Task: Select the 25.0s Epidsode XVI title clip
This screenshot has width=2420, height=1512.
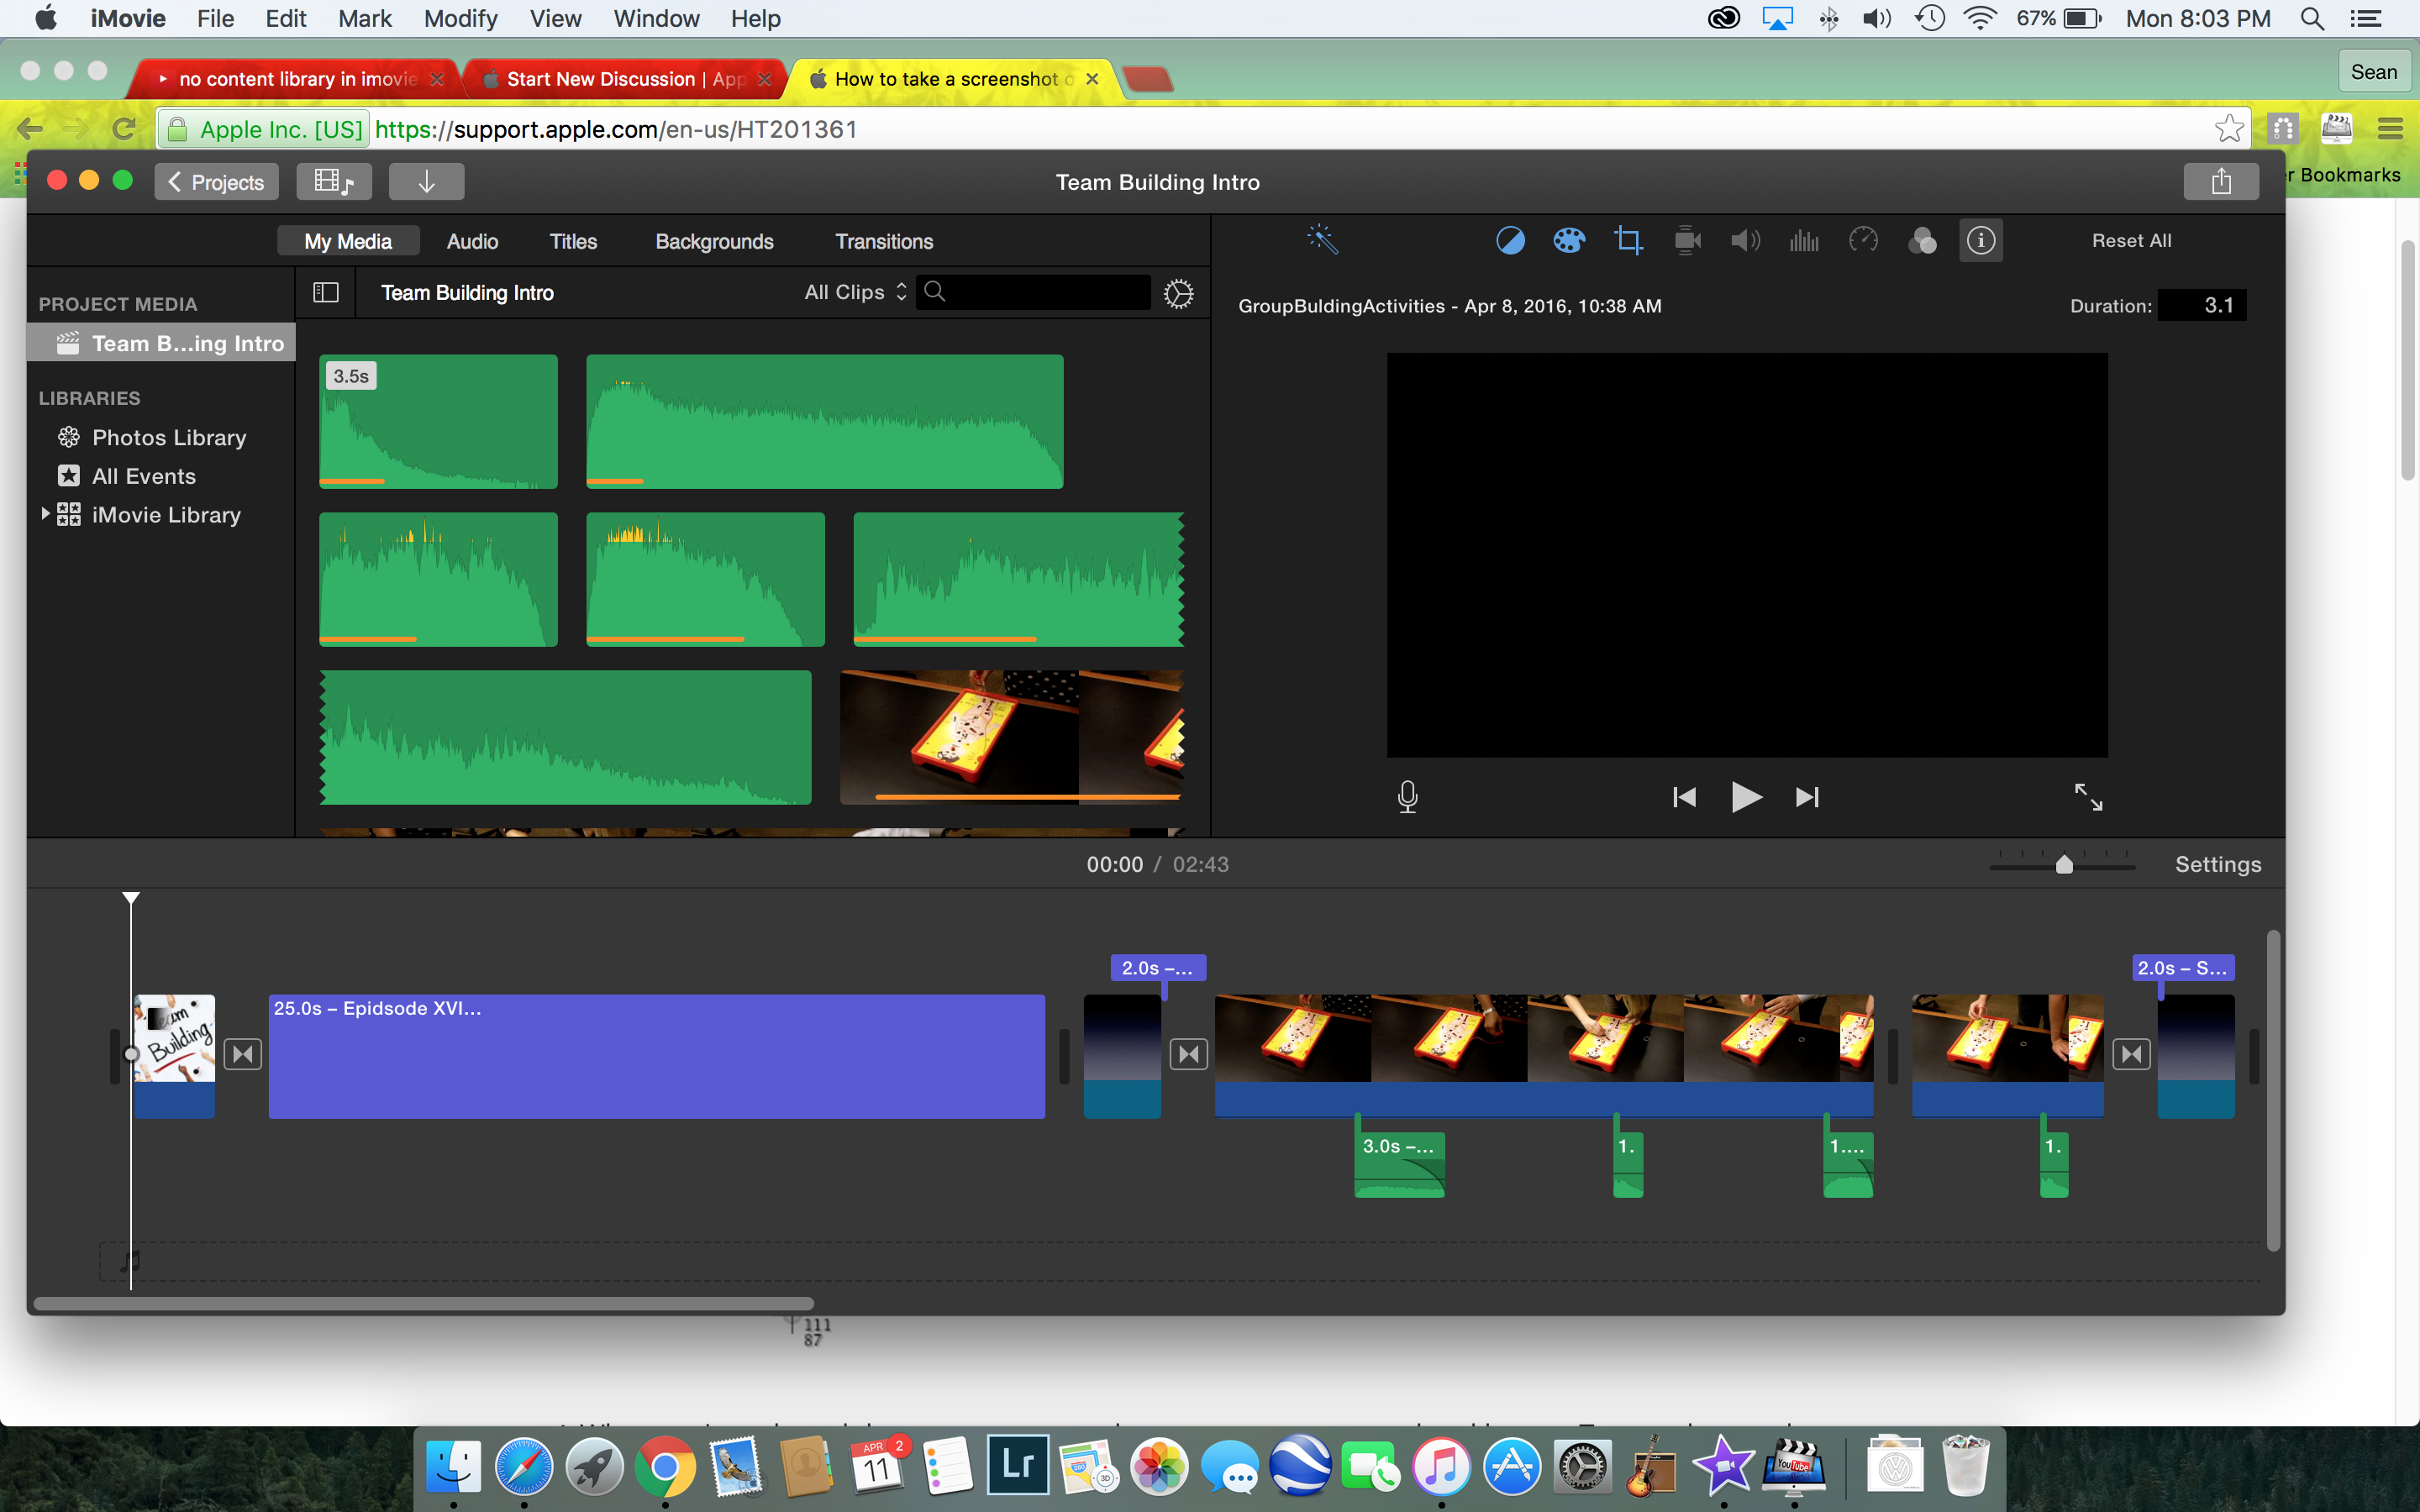Action: [656, 1056]
